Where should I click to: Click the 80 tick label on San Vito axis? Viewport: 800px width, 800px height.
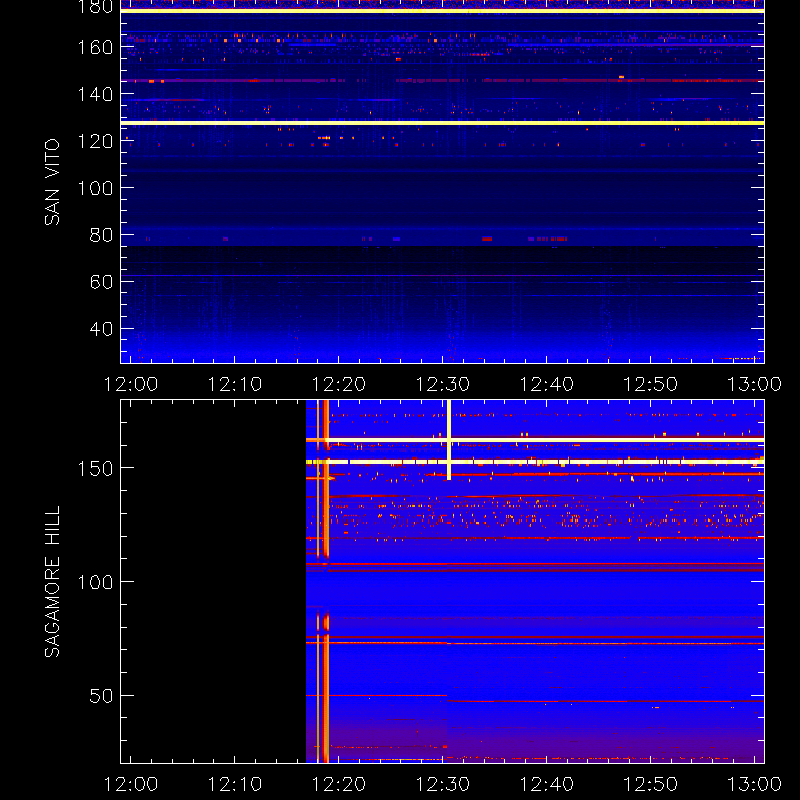click(102, 235)
